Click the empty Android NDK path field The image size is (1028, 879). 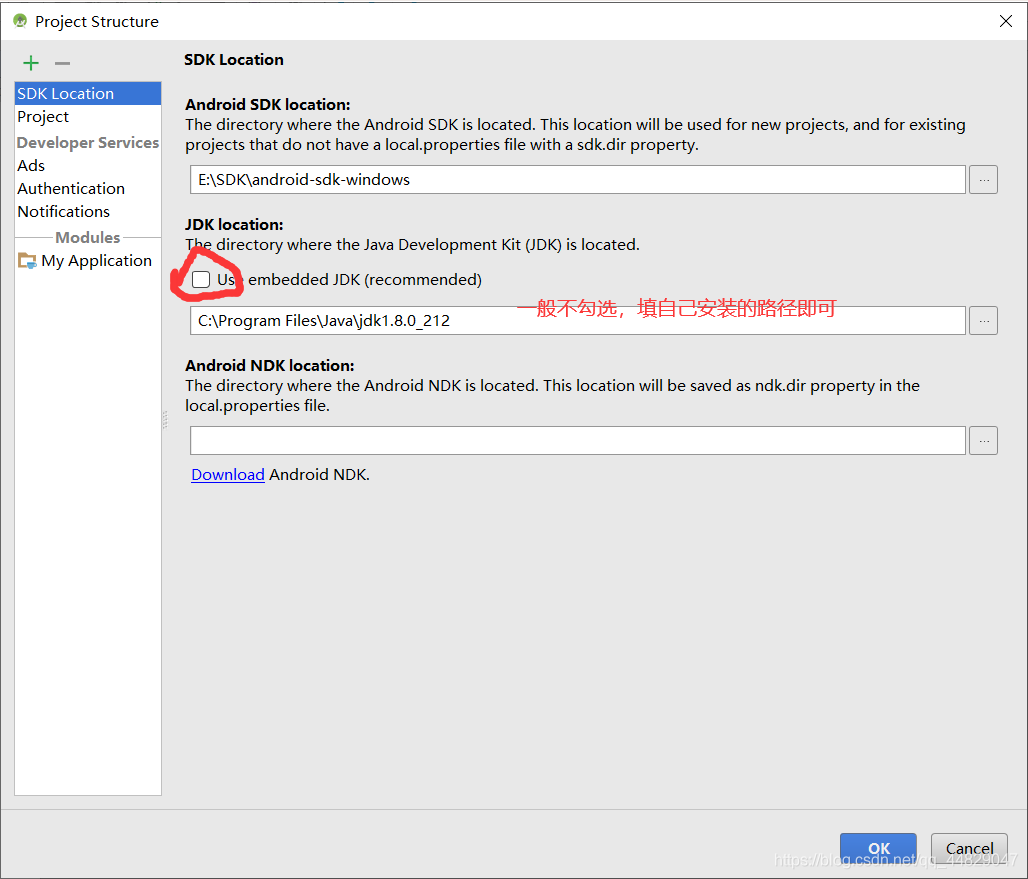pyautogui.click(x=578, y=440)
